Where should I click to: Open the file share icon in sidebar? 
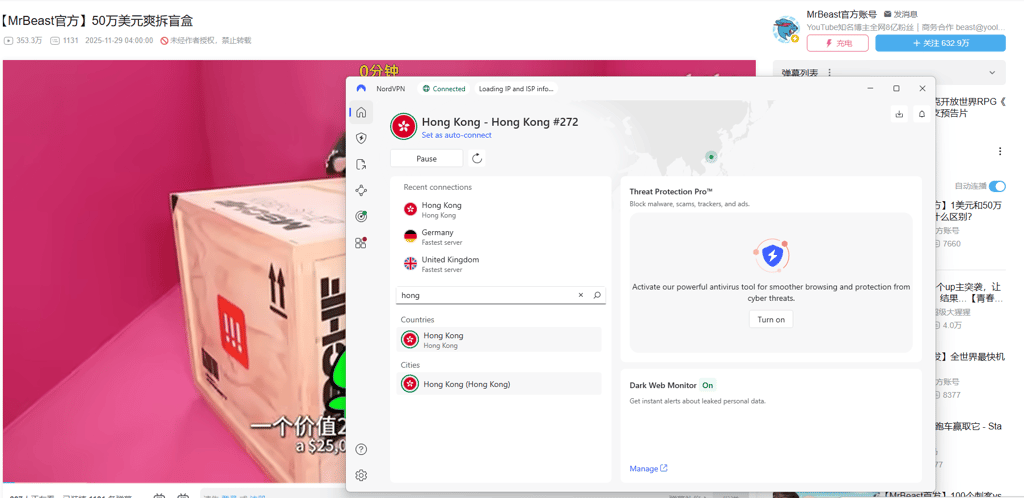pos(361,164)
